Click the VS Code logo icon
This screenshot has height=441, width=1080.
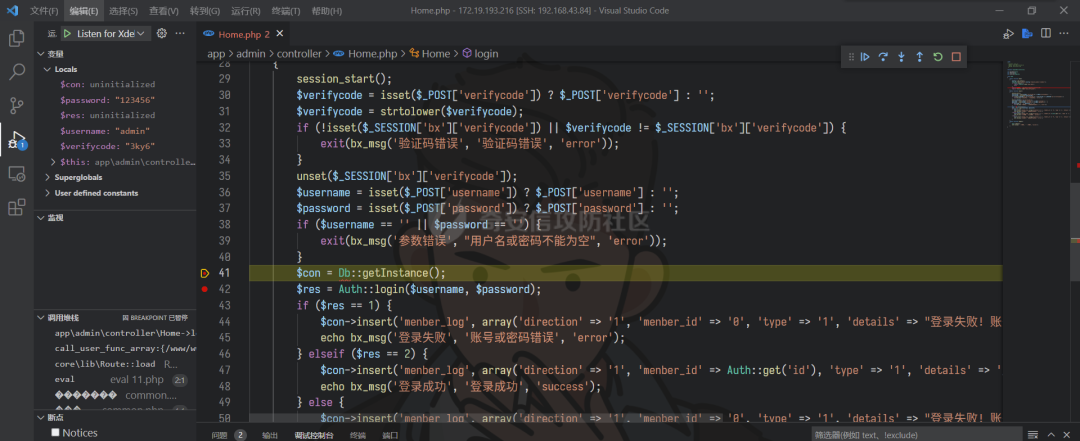[x=12, y=10]
